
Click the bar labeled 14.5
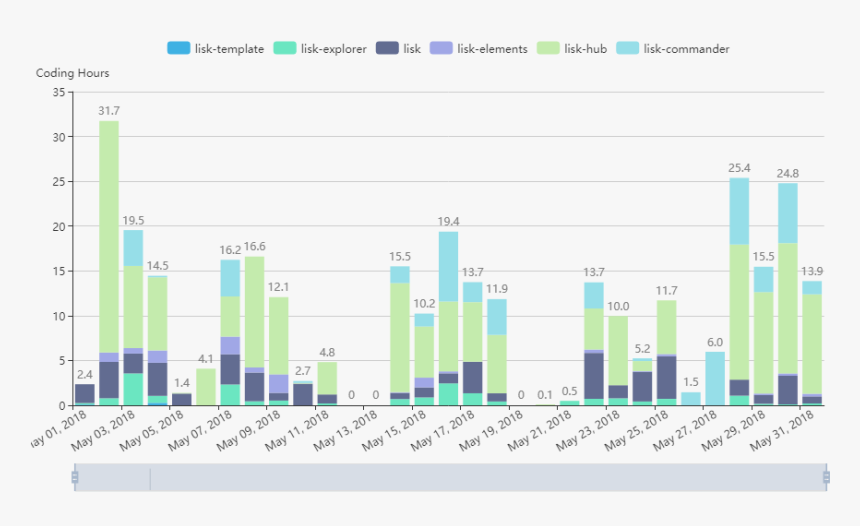[157, 340]
